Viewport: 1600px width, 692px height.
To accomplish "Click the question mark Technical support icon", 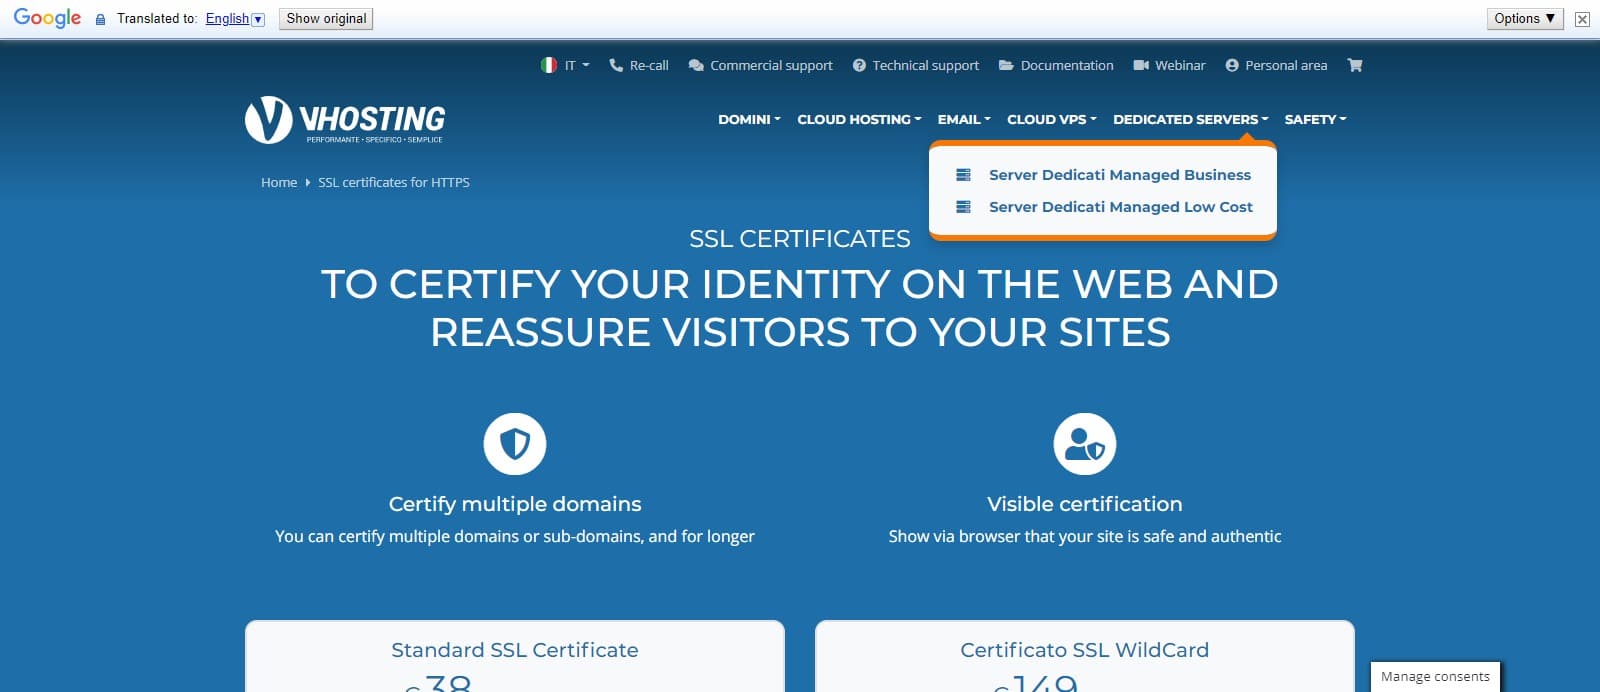I will tap(859, 65).
